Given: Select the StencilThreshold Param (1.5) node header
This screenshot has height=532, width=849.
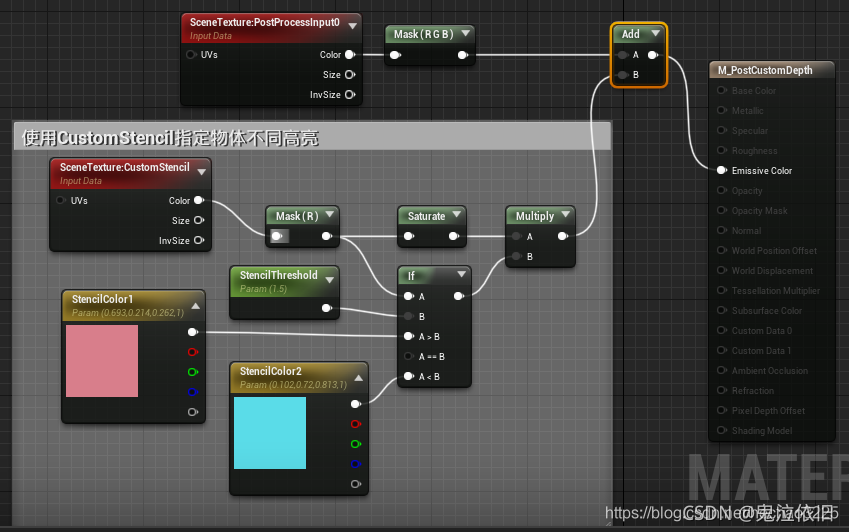Looking at the screenshot, I should [284, 281].
